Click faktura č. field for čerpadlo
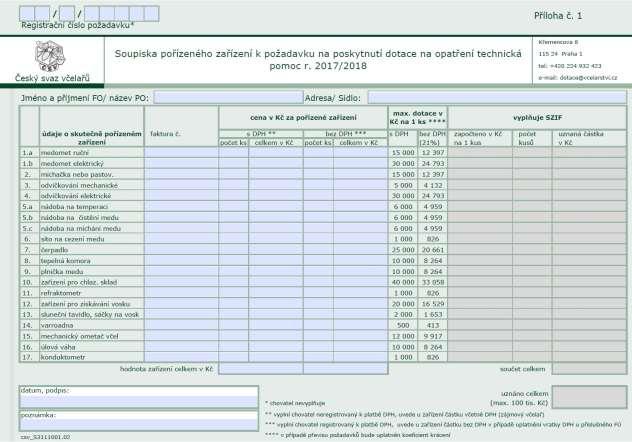Image resolution: width=632 pixels, height=442 pixels. tap(181, 250)
